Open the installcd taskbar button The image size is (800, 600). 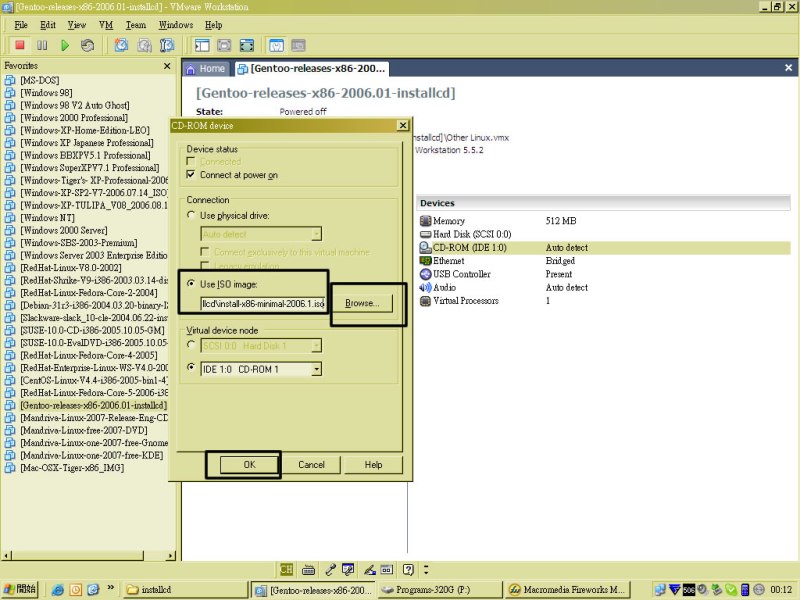185,590
